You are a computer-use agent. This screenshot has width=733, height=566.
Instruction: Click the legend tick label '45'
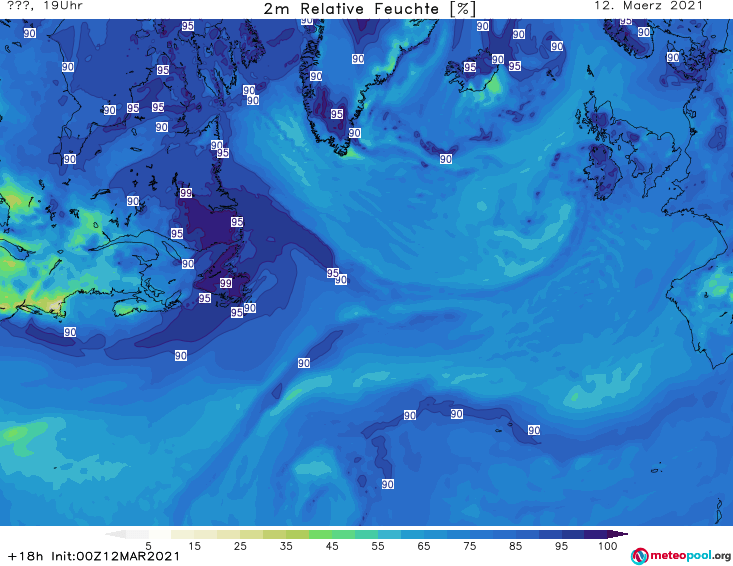click(332, 546)
